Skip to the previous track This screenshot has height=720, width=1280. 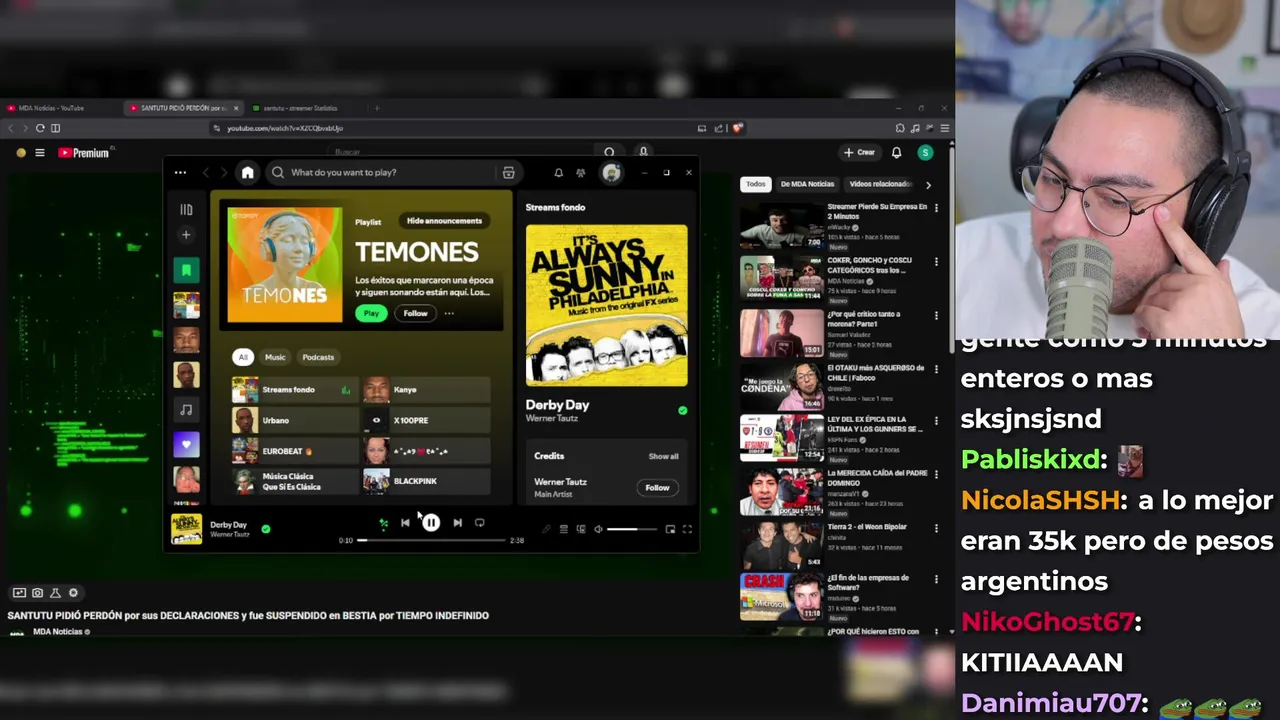pos(405,522)
